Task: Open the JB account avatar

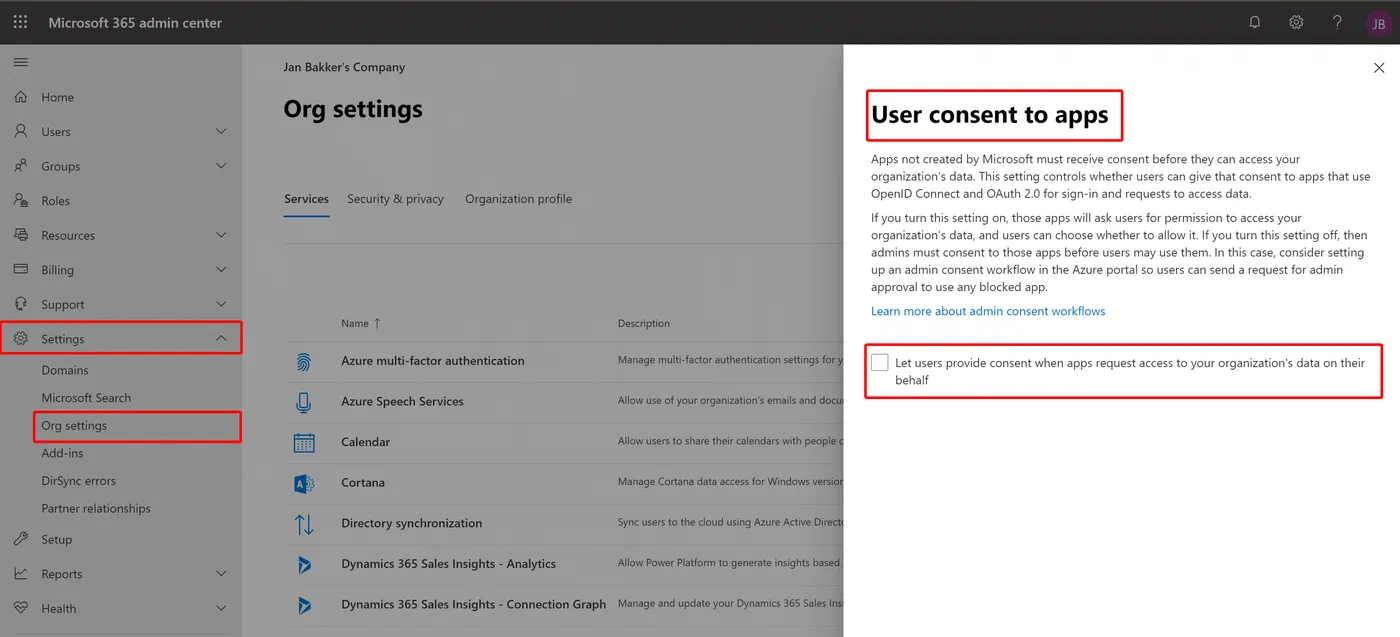Action: coord(1378,23)
